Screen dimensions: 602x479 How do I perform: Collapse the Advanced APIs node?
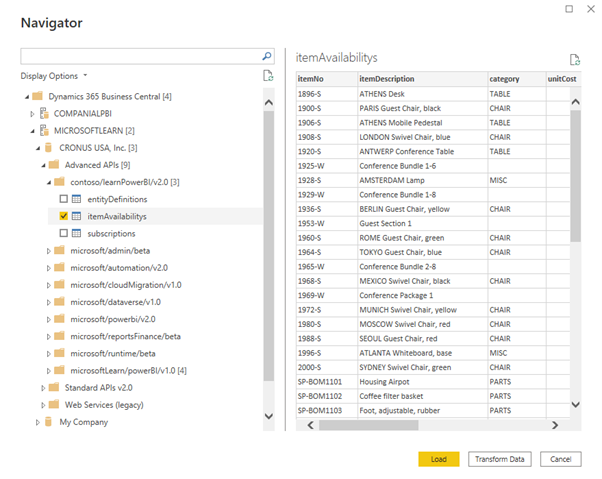pyautogui.click(x=43, y=165)
